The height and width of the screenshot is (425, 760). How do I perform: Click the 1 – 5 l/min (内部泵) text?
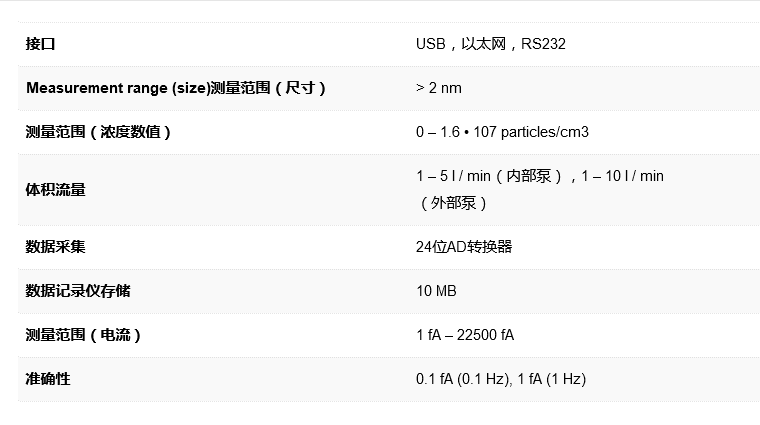(489, 176)
